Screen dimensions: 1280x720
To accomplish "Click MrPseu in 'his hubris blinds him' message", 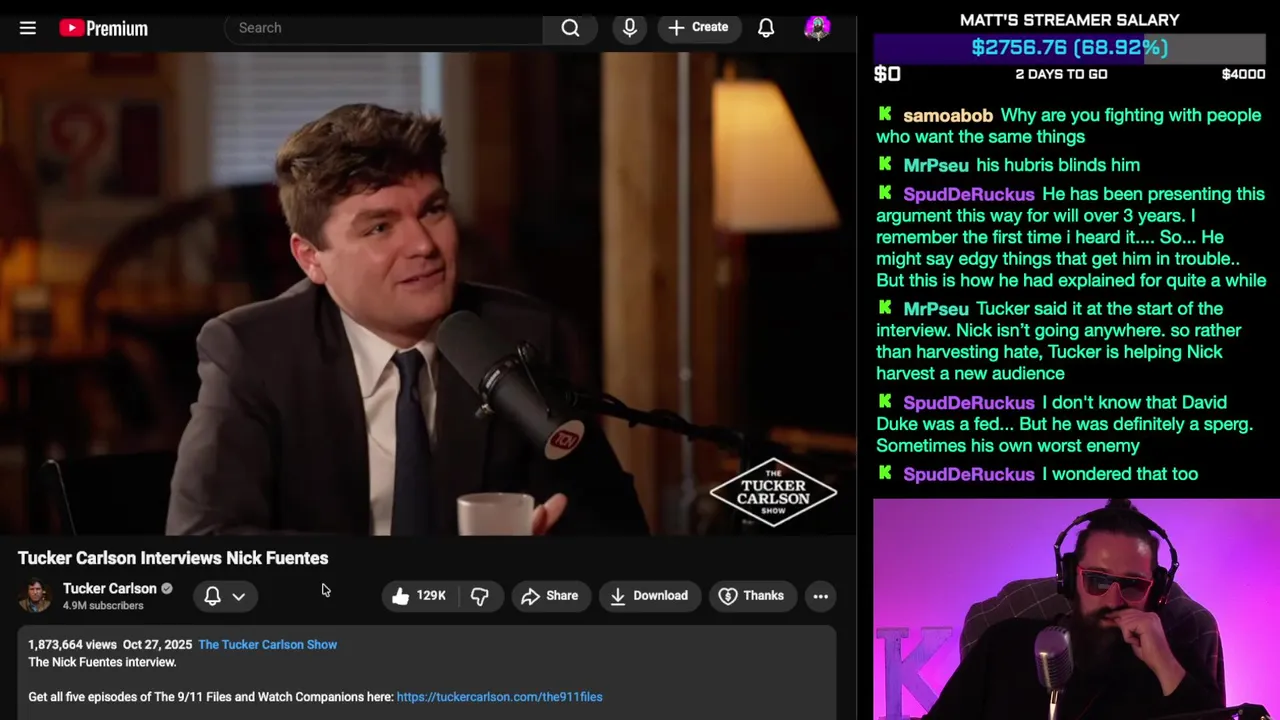I will (x=936, y=165).
